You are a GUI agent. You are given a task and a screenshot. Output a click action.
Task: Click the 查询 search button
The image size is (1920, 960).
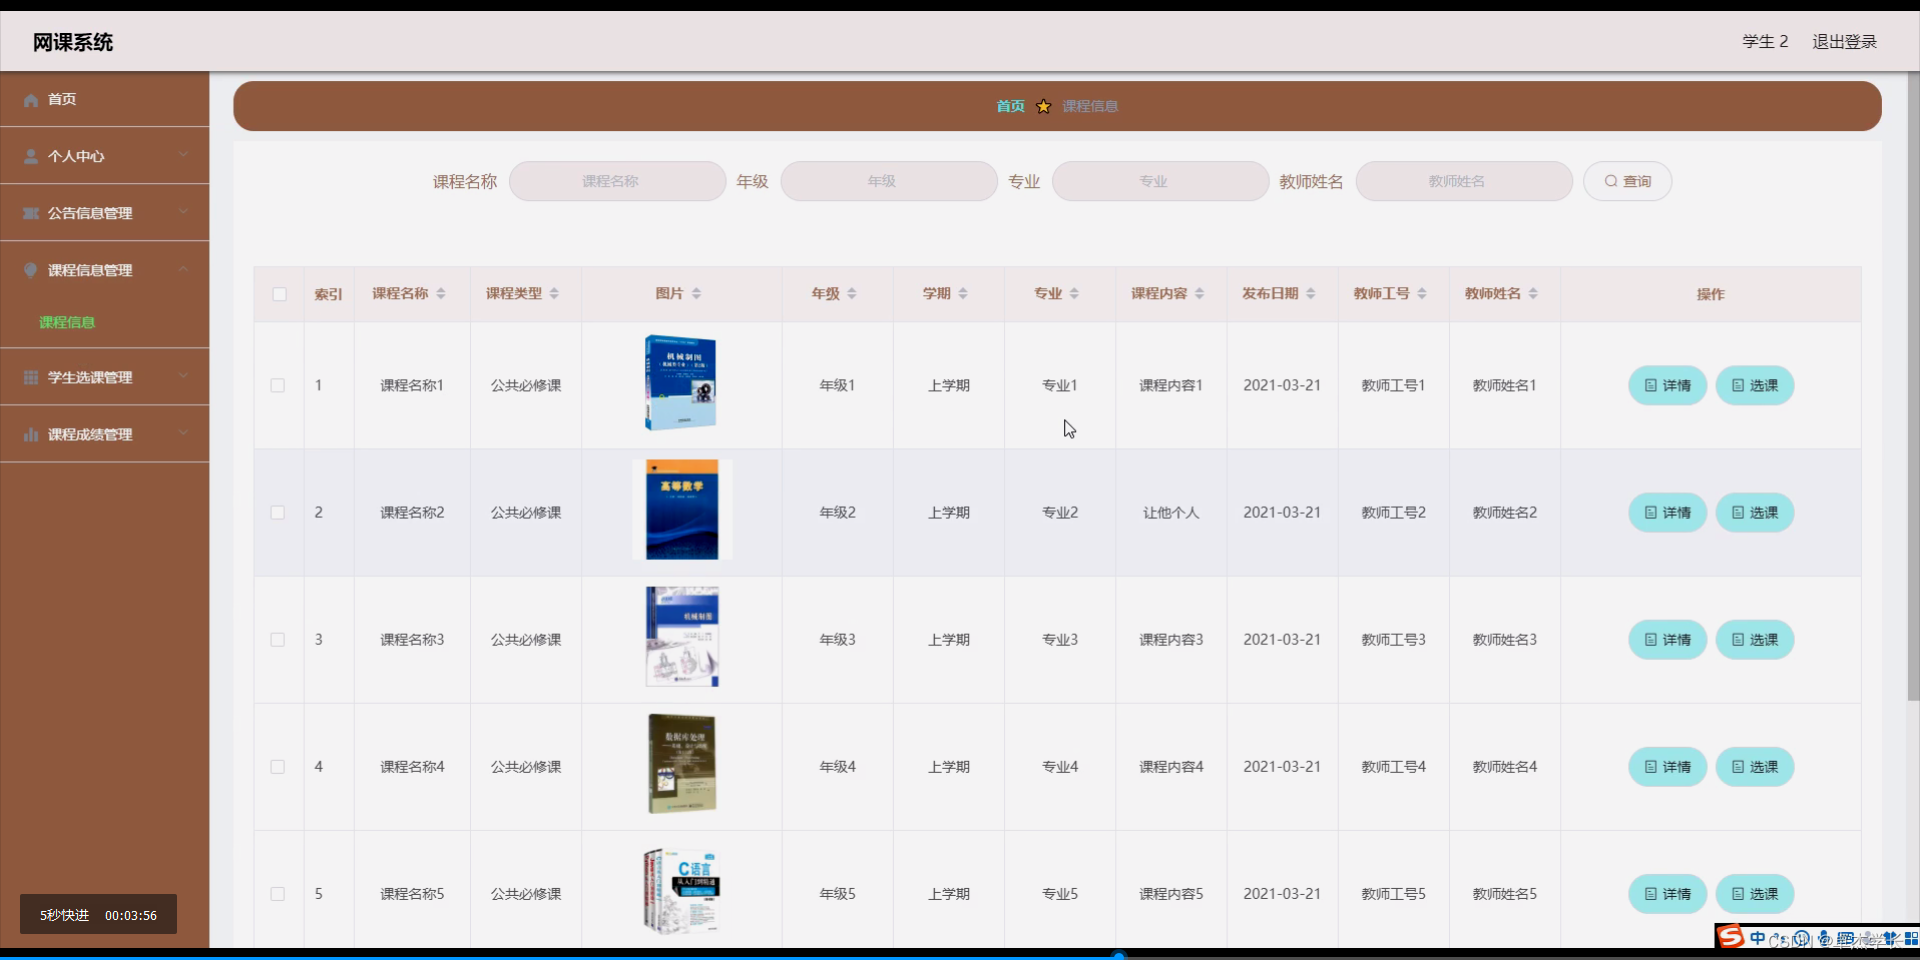(1627, 181)
